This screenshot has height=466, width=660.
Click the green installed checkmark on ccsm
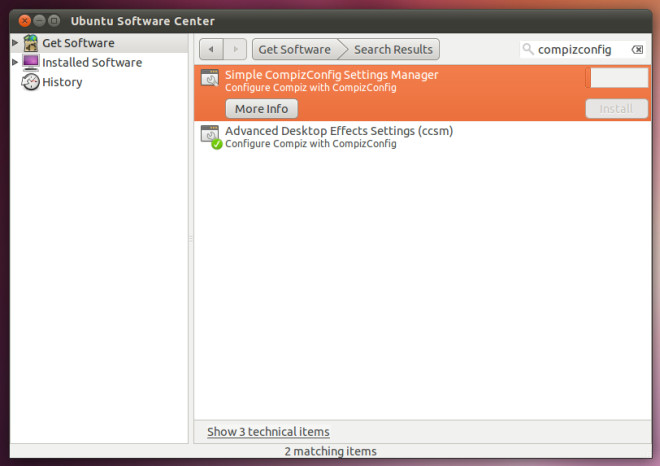click(217, 144)
